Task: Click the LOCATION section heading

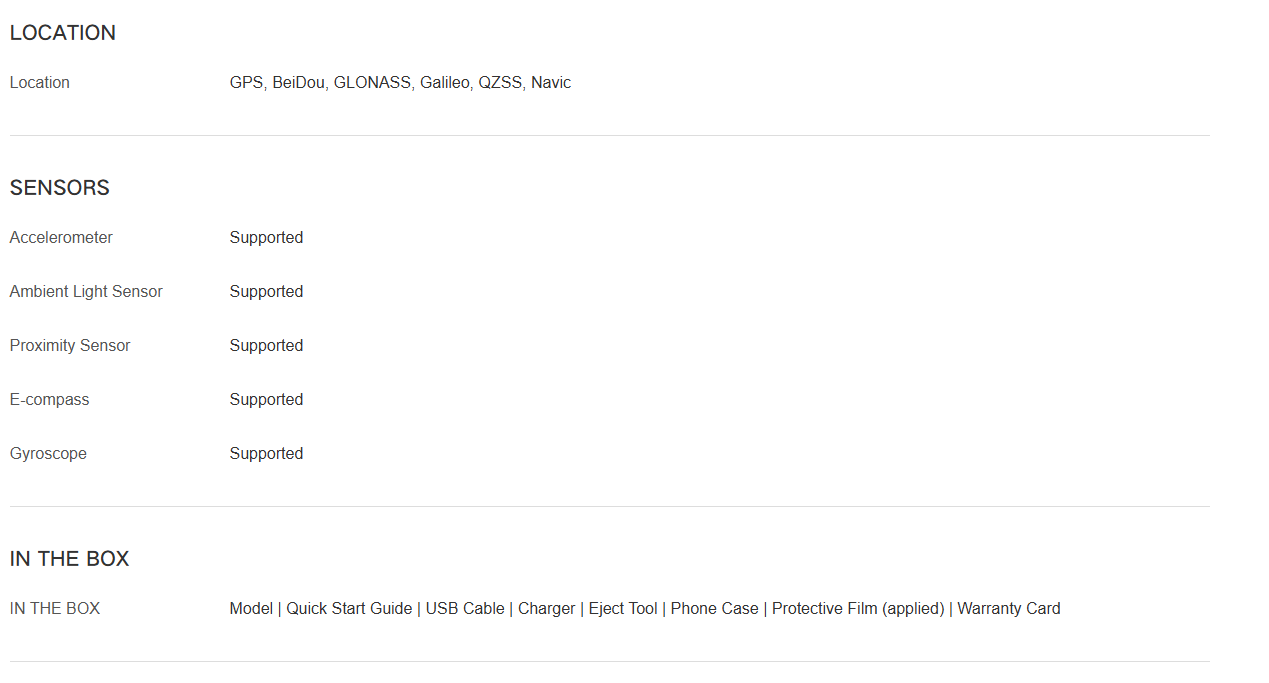Action: (x=63, y=33)
